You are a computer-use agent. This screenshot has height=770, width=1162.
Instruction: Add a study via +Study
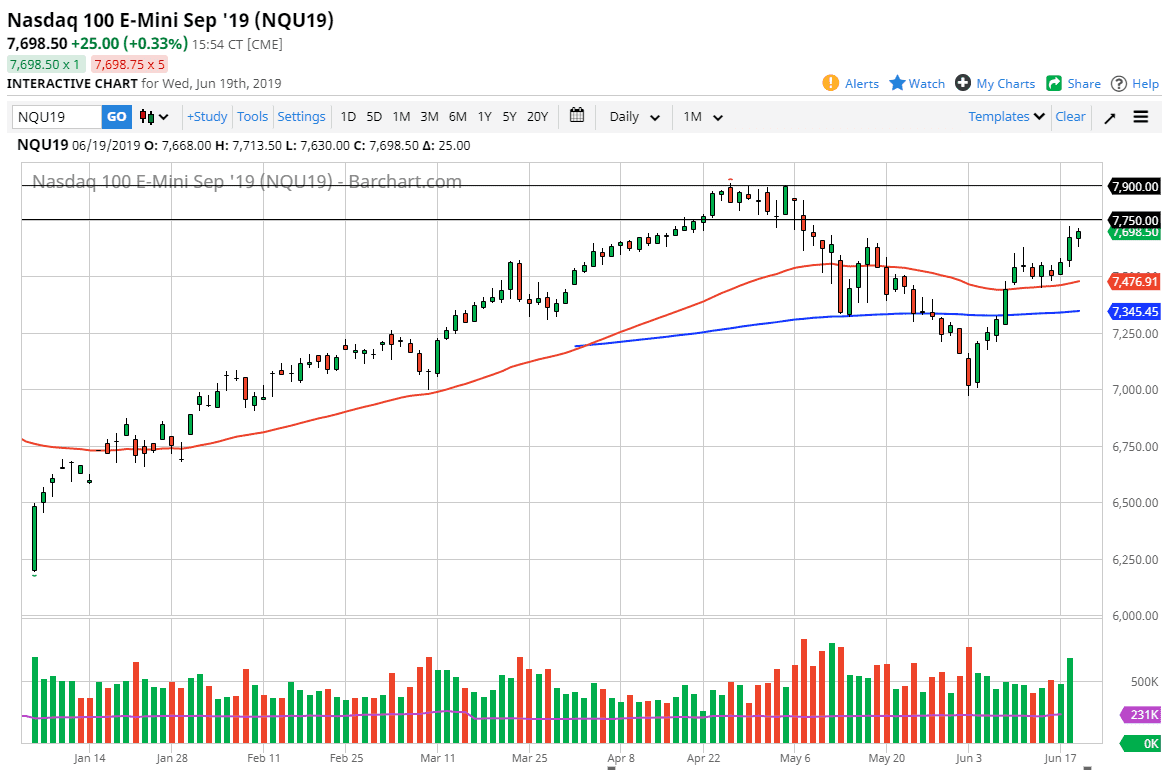(206, 116)
